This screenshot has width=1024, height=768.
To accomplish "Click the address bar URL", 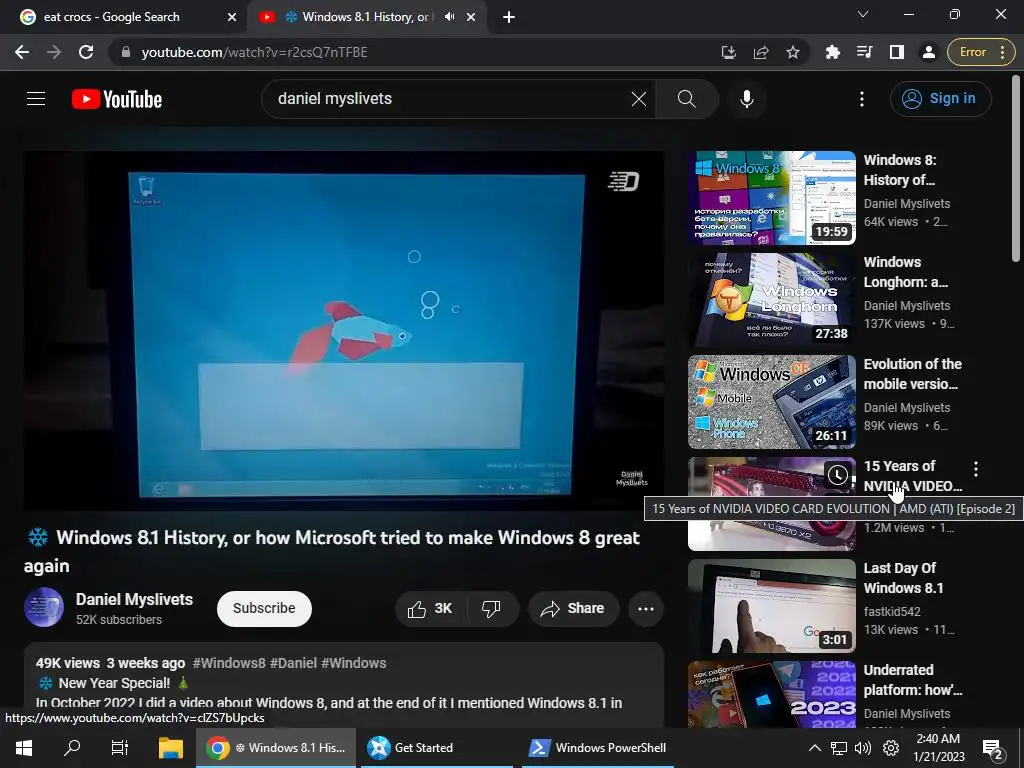I will click(255, 52).
